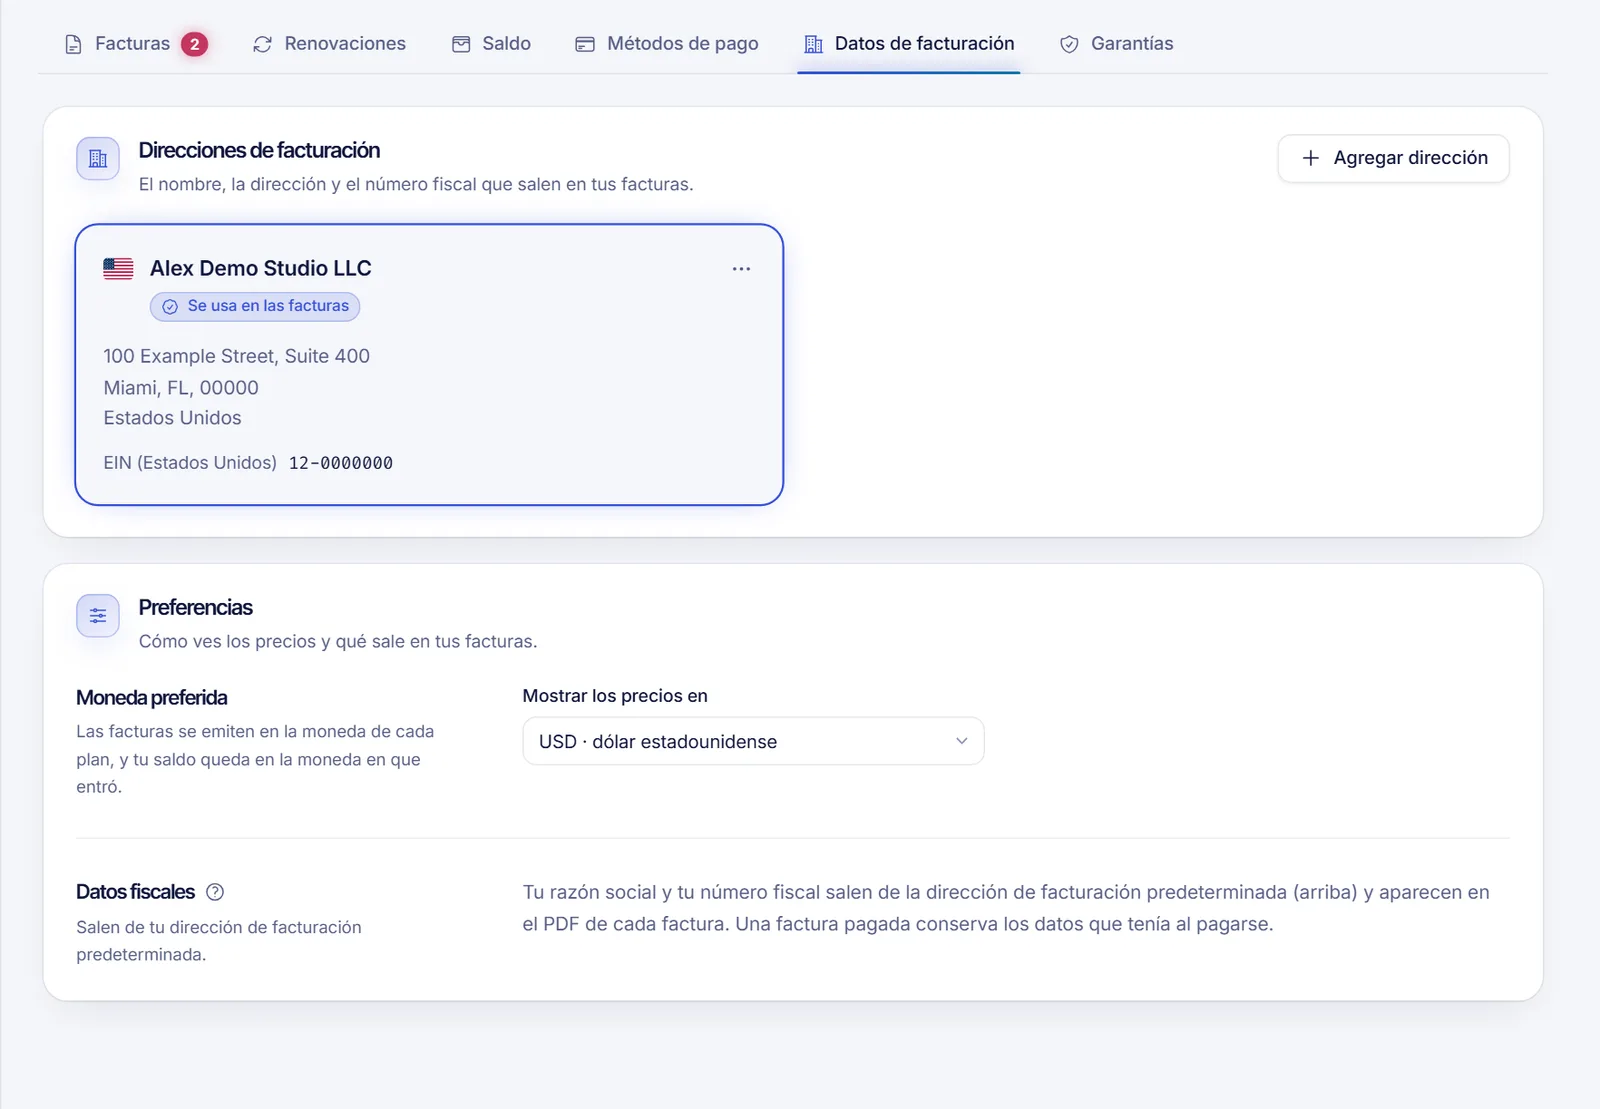Click the 'Se usa en las facturas' badge
The height and width of the screenshot is (1109, 1600).
coord(255,306)
